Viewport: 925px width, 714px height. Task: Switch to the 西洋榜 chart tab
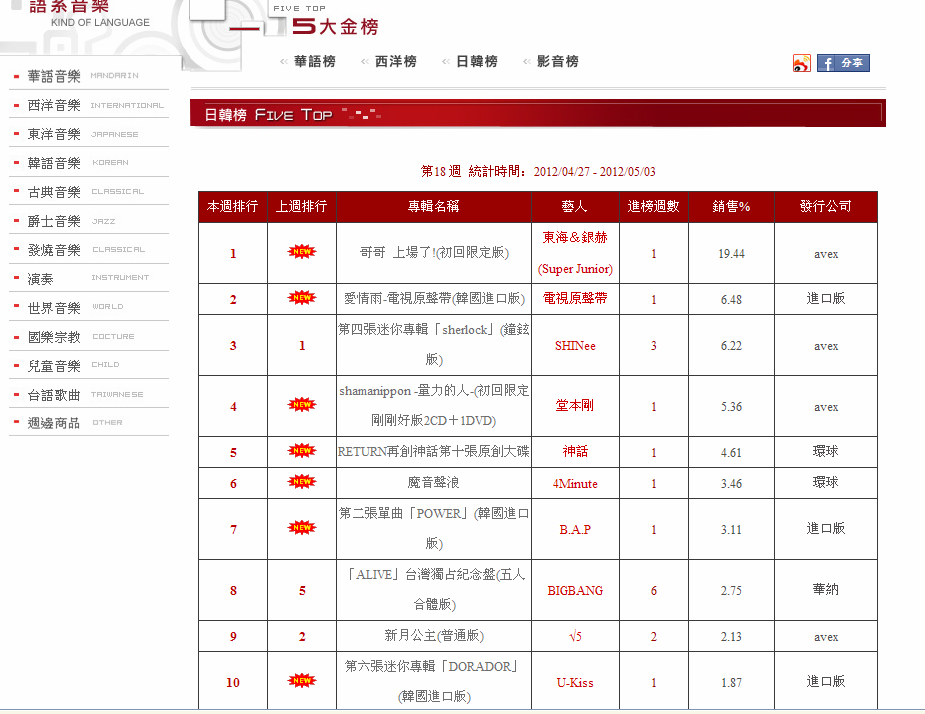coord(395,62)
